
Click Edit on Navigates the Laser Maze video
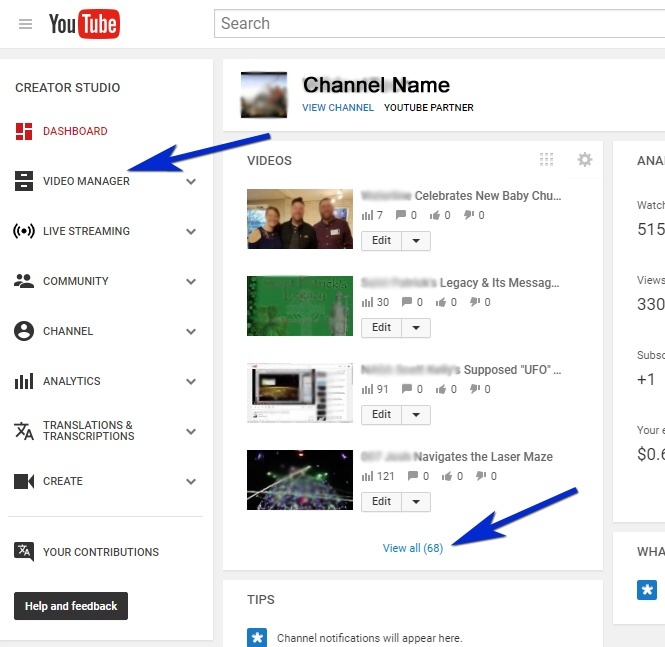pyautogui.click(x=381, y=502)
